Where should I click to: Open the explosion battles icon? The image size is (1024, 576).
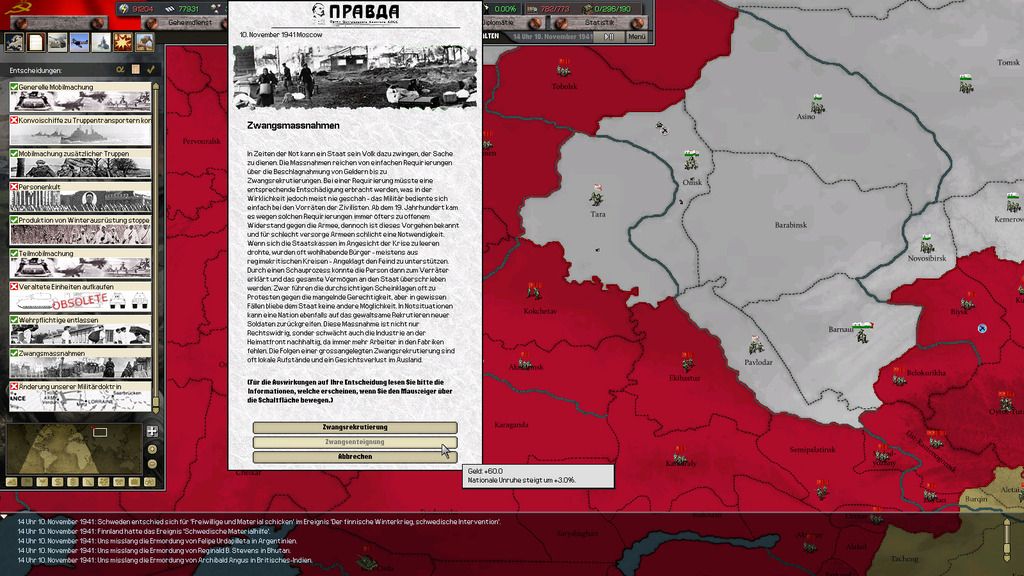tap(123, 42)
